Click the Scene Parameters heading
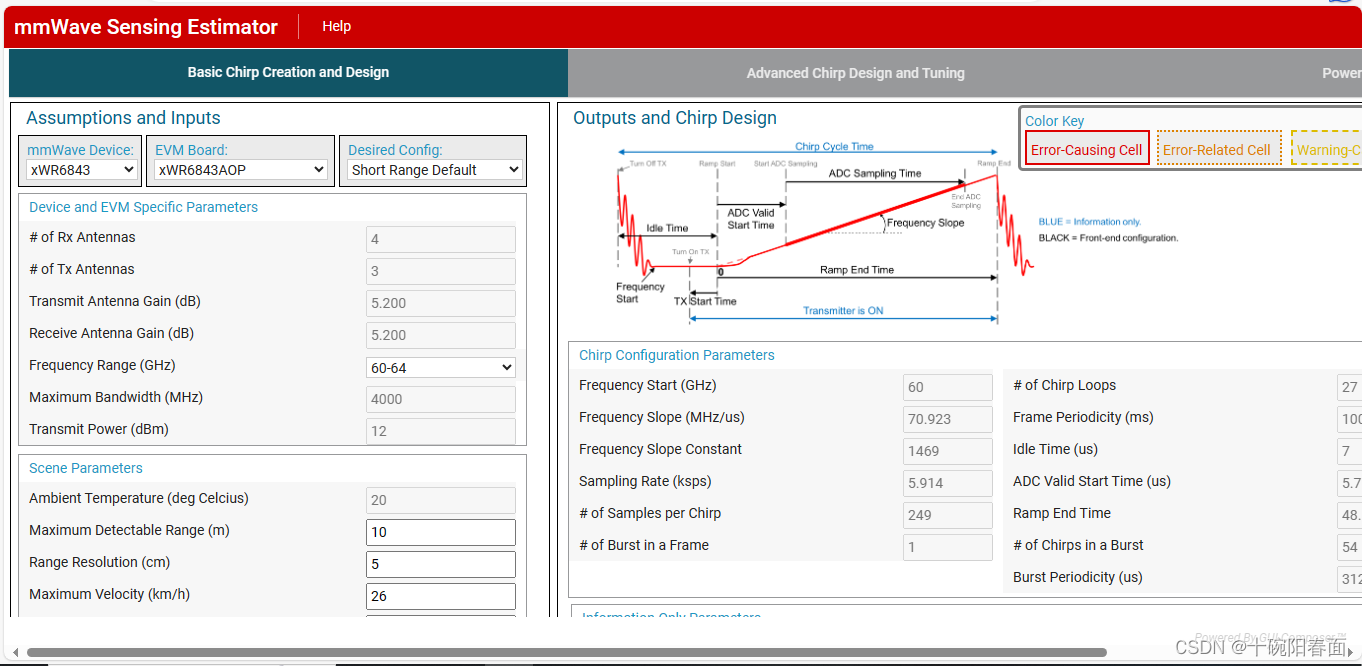Image resolution: width=1362 pixels, height=666 pixels. pyautogui.click(x=86, y=468)
